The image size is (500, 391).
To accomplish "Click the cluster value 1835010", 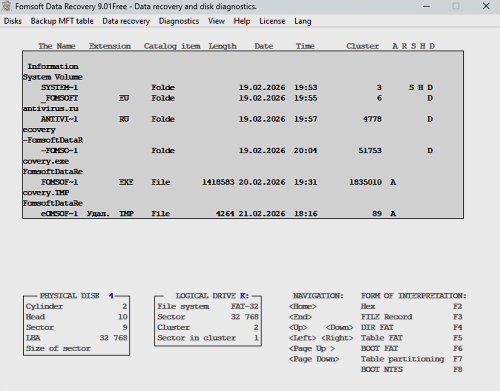I will pyautogui.click(x=365, y=182).
